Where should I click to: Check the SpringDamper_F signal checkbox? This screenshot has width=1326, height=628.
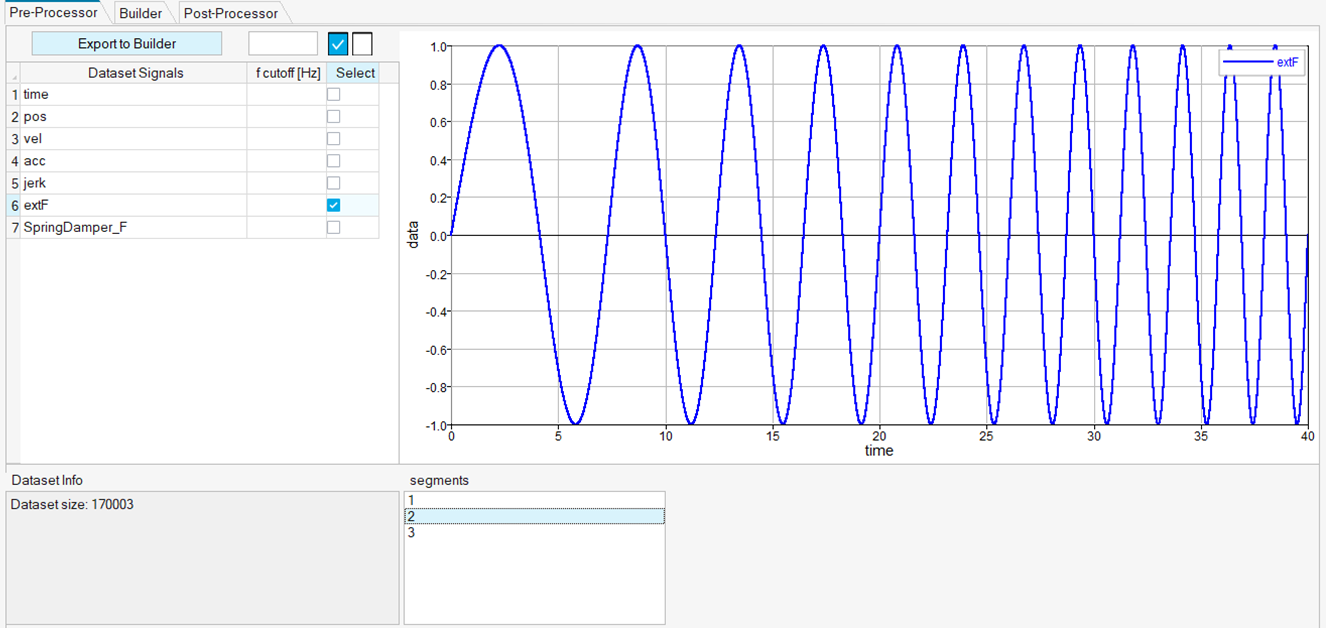pos(334,227)
